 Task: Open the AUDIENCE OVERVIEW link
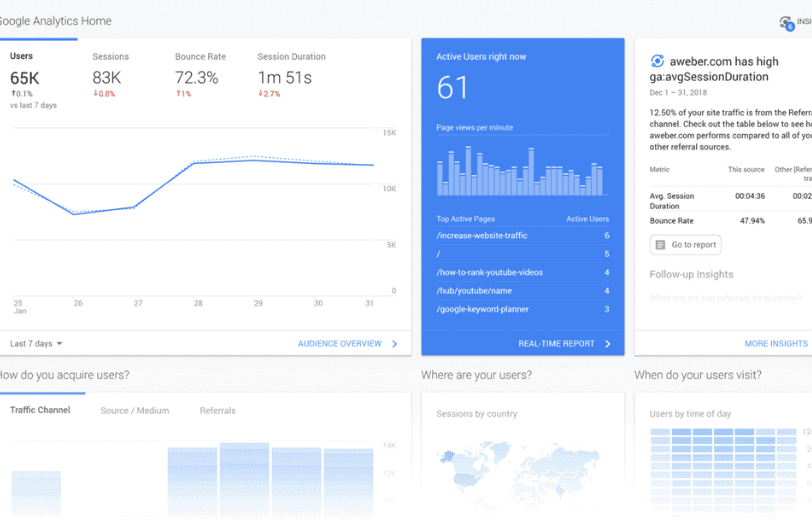pyautogui.click(x=340, y=344)
